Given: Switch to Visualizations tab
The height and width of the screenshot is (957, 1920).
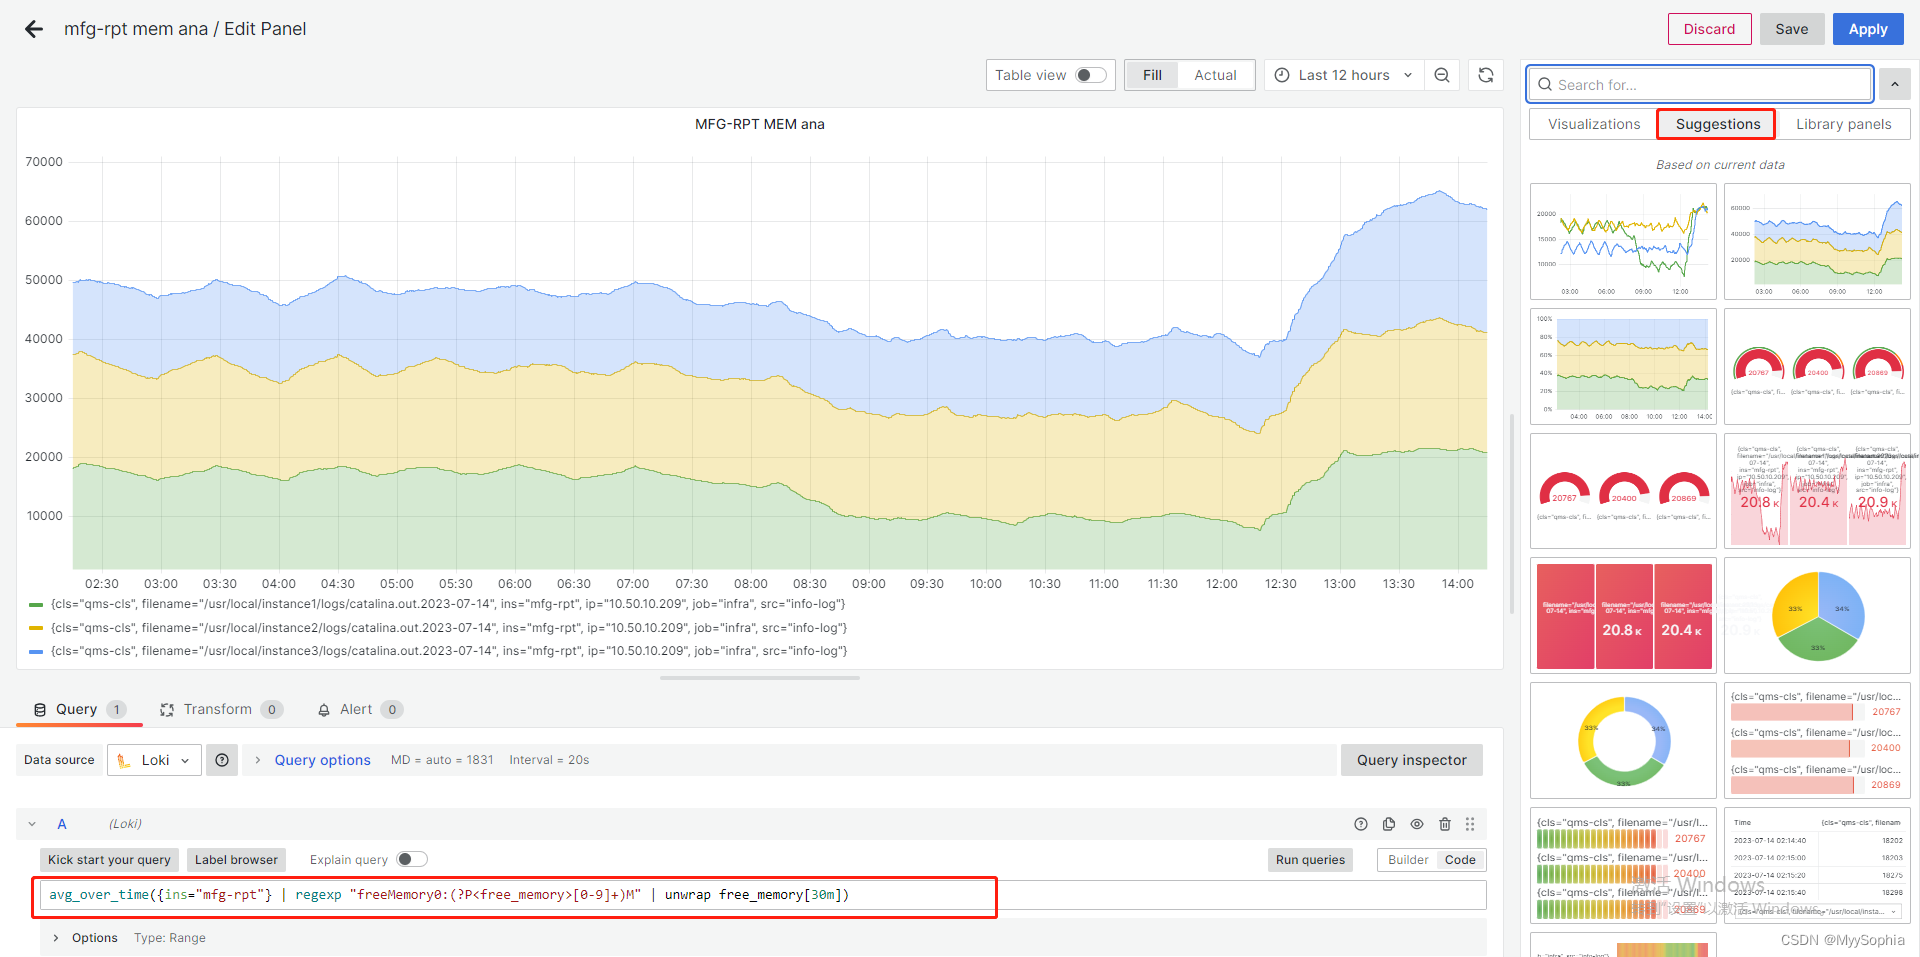Looking at the screenshot, I should point(1594,124).
